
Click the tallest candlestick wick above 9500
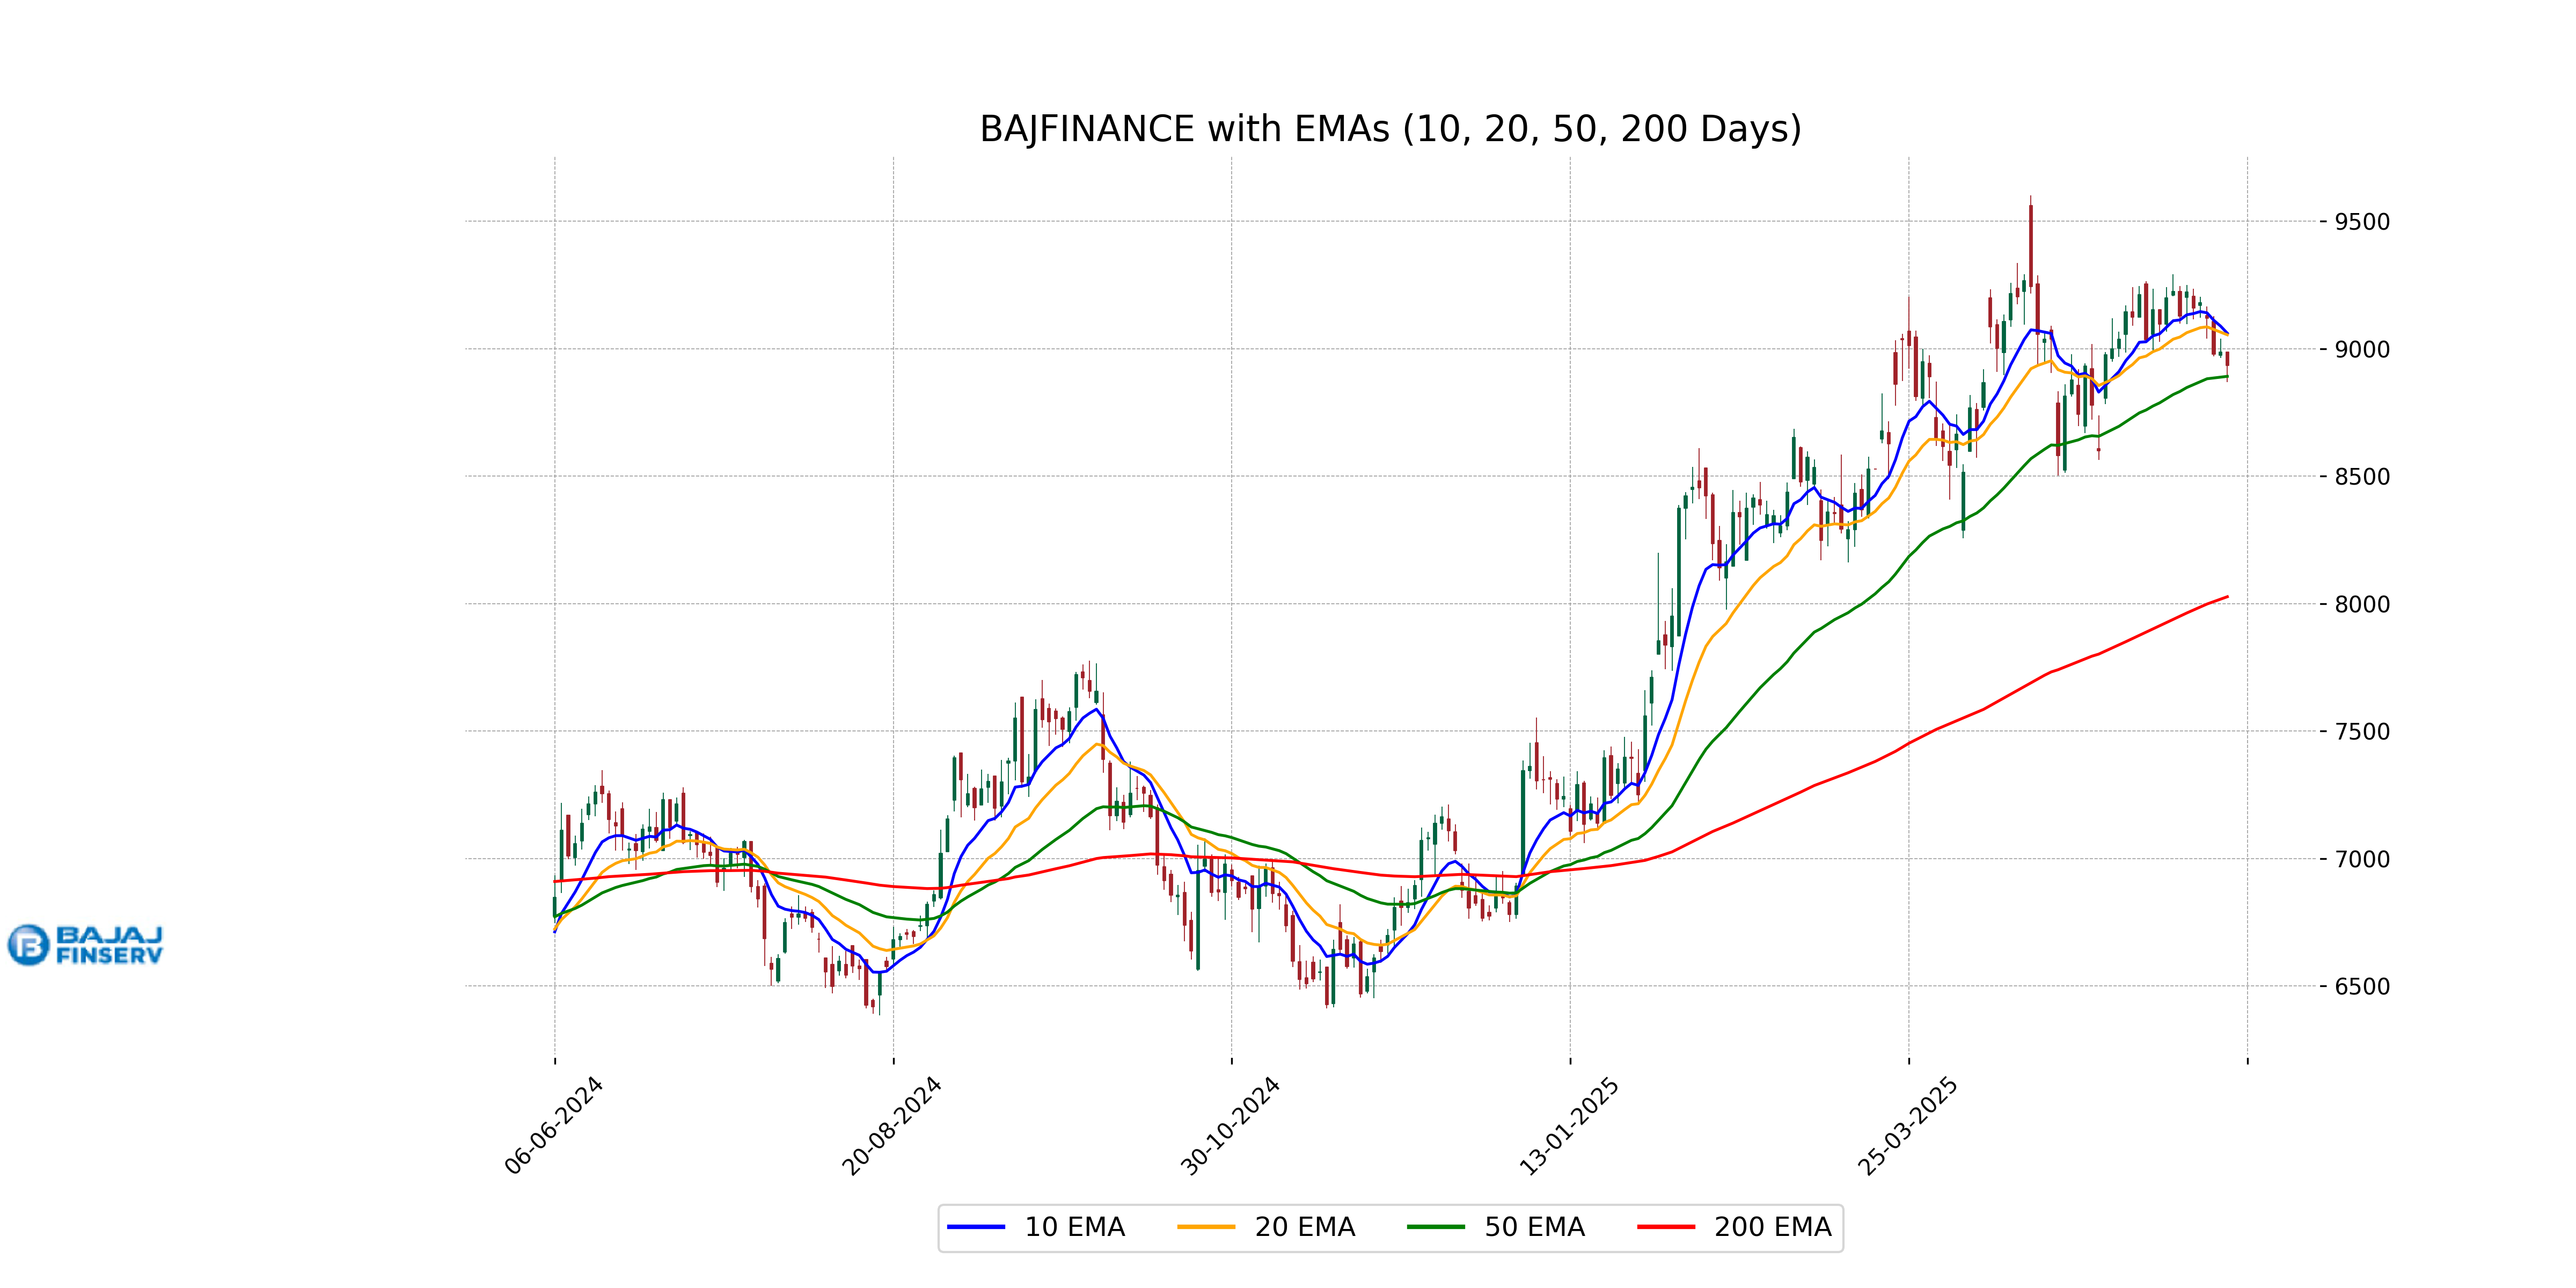(2030, 201)
